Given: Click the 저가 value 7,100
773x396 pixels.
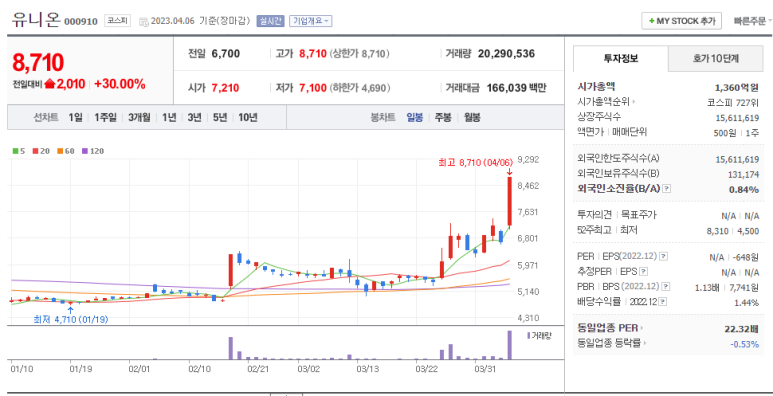Looking at the screenshot, I should click(313, 88).
